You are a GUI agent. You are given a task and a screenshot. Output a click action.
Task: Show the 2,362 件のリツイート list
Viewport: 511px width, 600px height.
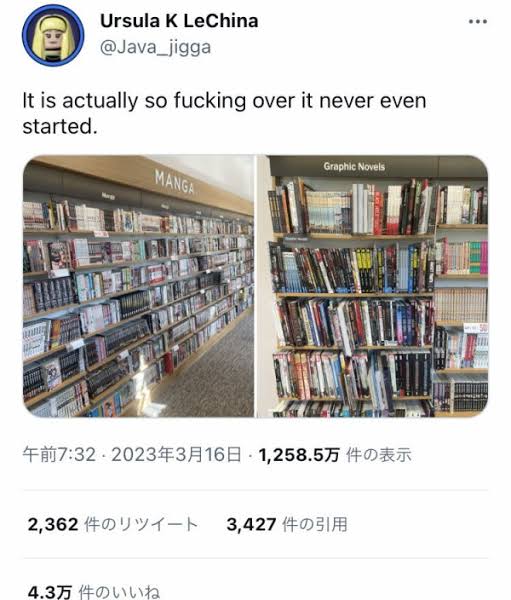[x=113, y=524]
